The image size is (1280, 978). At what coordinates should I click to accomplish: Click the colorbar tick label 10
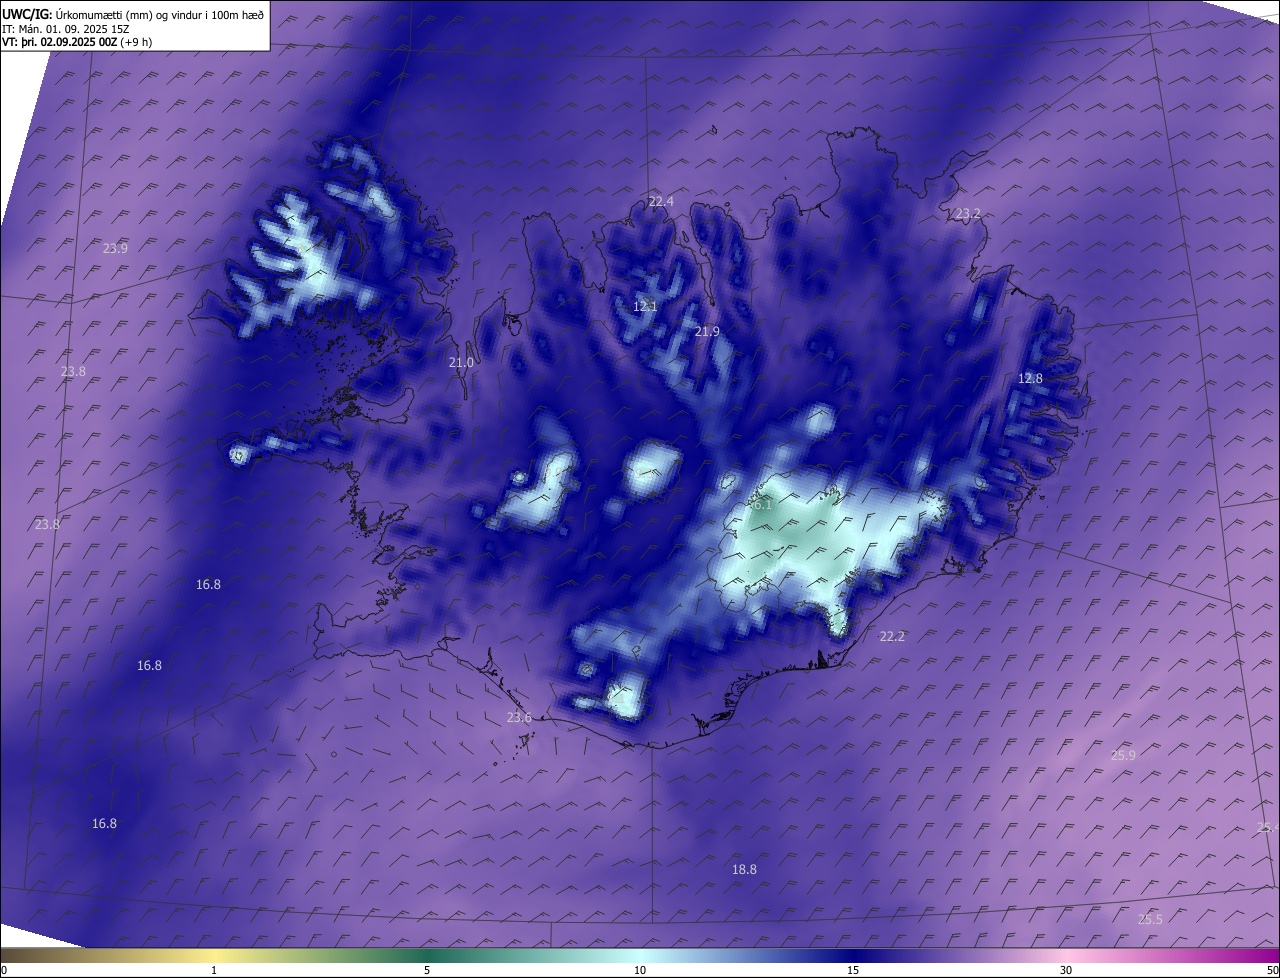tap(640, 970)
